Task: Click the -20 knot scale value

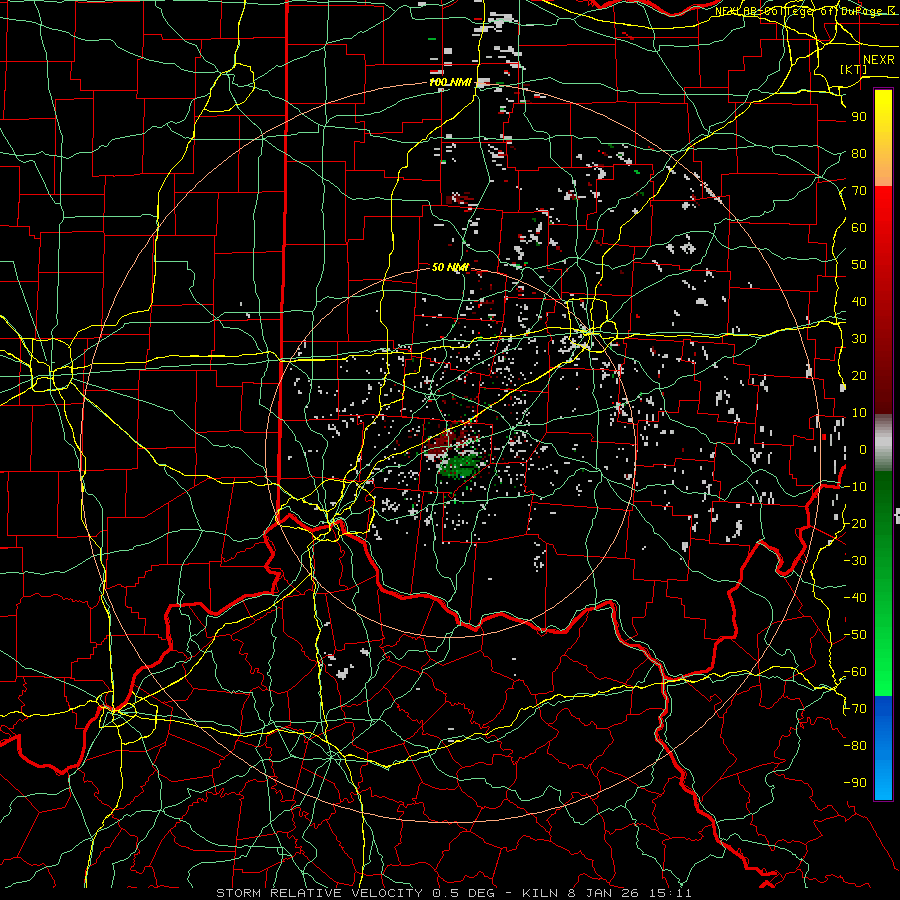Action: pyautogui.click(x=855, y=523)
